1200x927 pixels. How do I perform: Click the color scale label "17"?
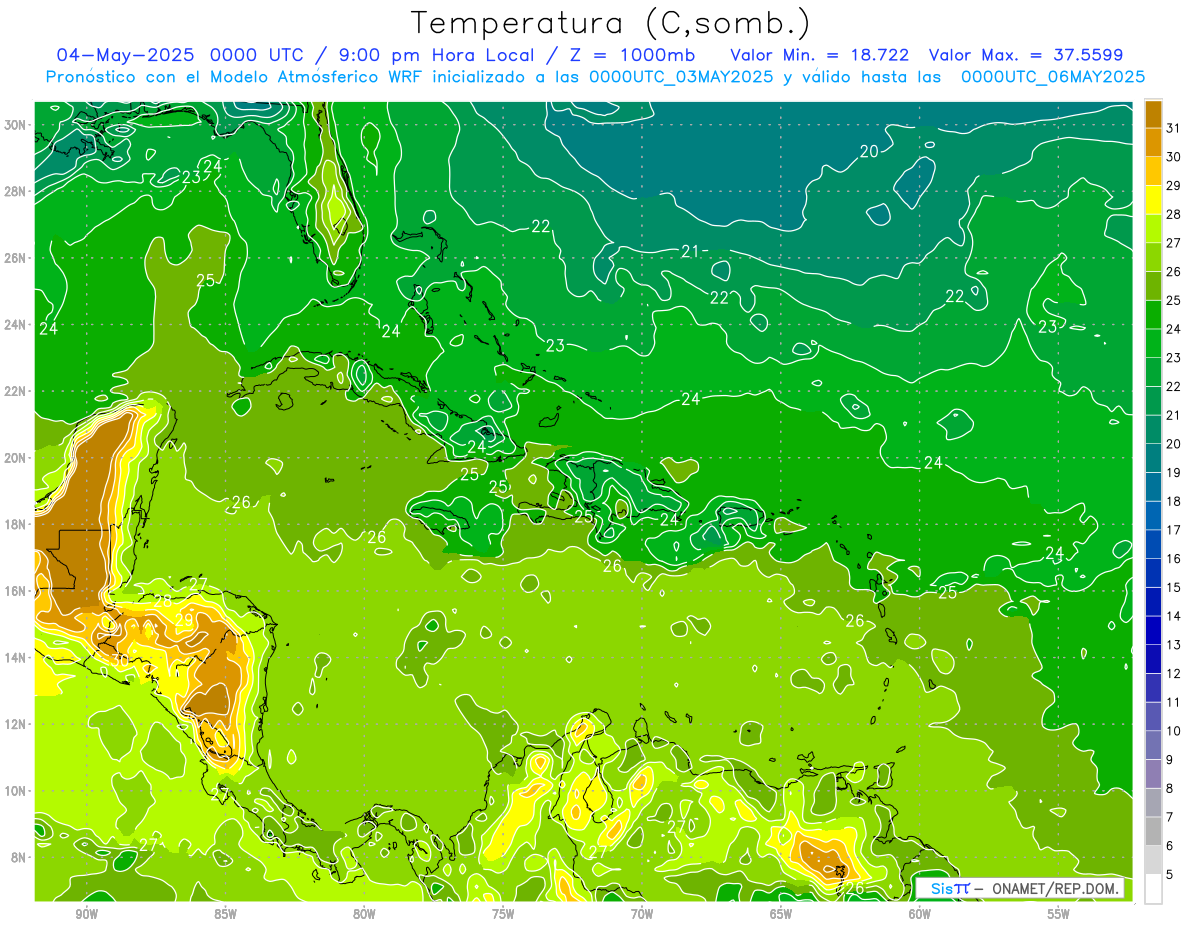[x=1174, y=530]
